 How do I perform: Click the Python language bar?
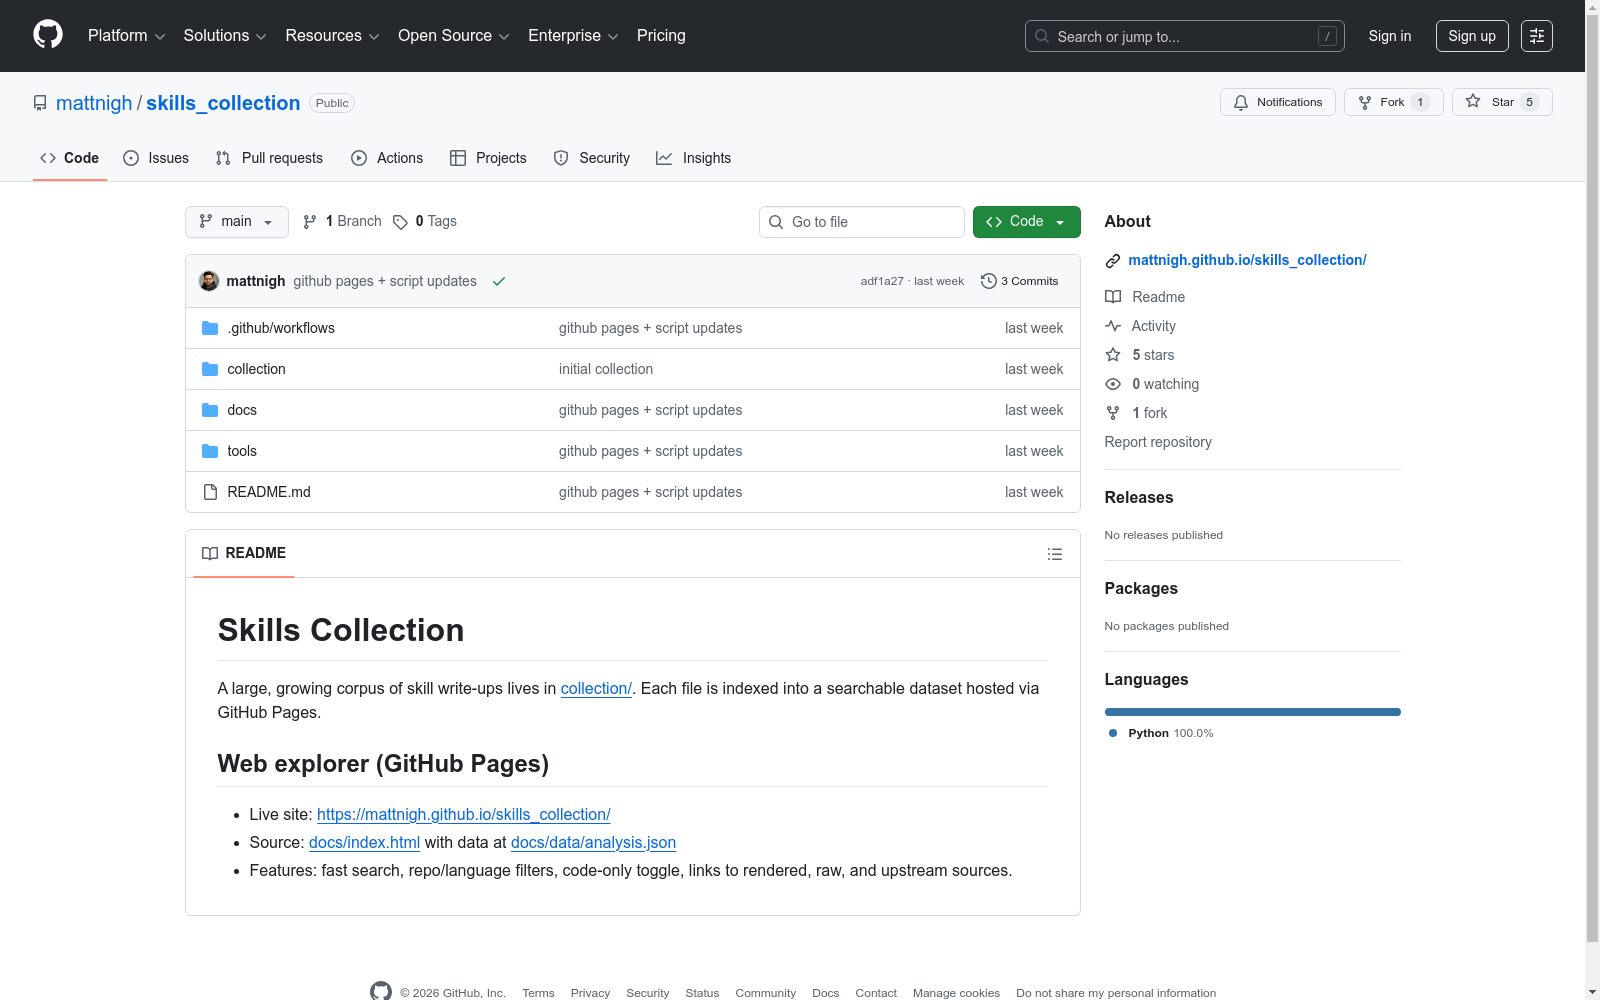coord(1253,712)
